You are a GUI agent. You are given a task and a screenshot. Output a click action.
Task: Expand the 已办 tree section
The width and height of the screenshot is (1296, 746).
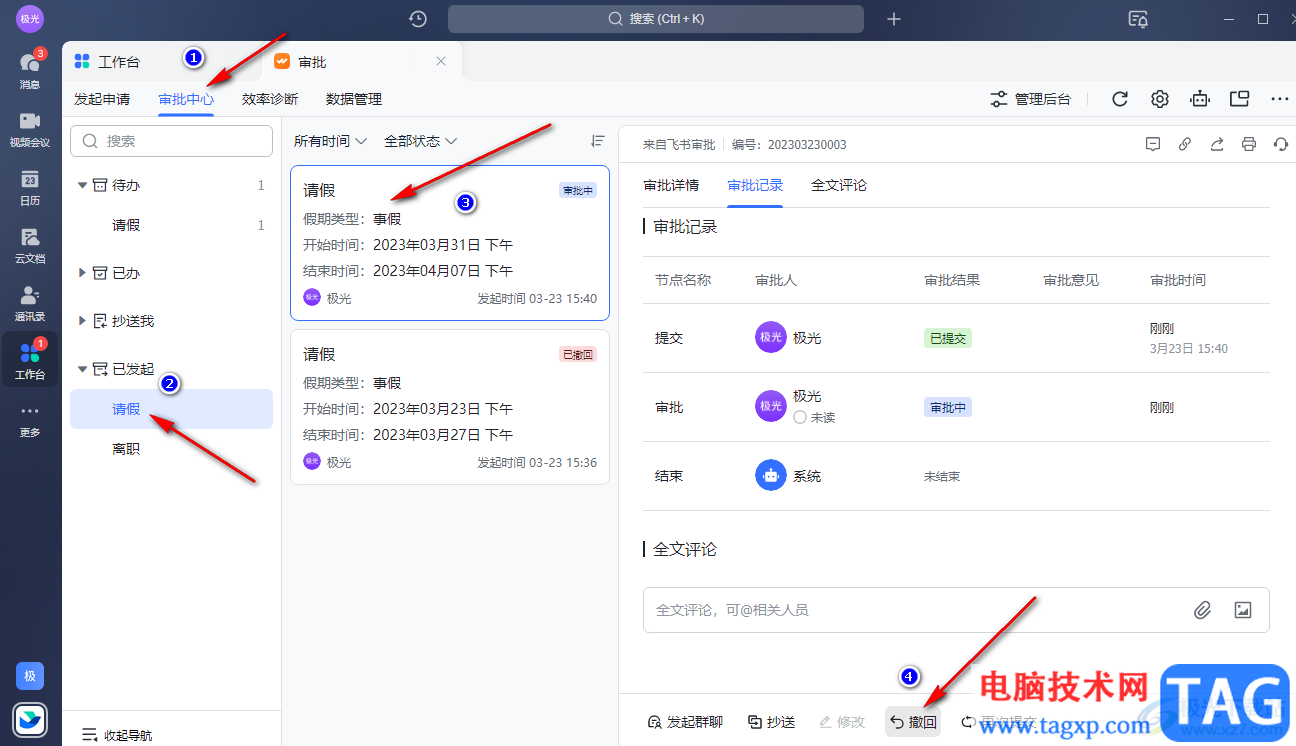click(83, 273)
